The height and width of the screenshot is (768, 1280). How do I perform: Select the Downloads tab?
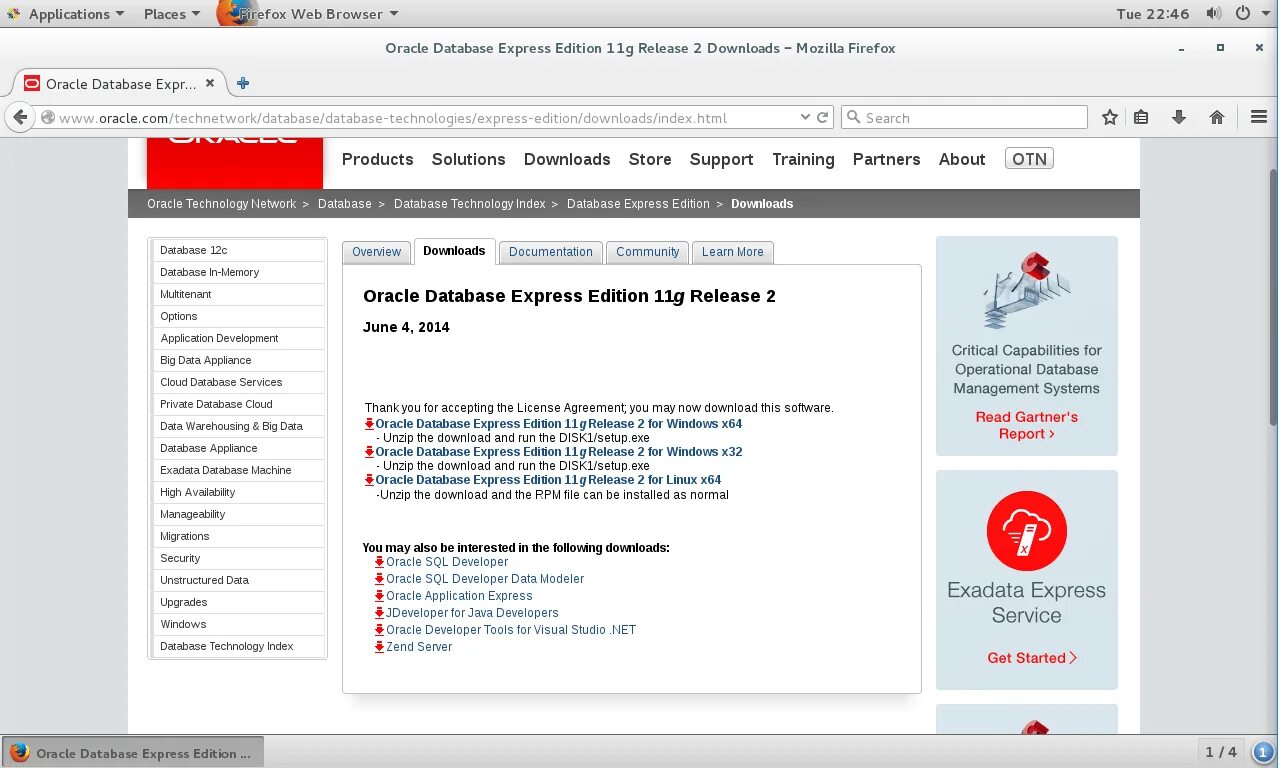click(x=454, y=251)
